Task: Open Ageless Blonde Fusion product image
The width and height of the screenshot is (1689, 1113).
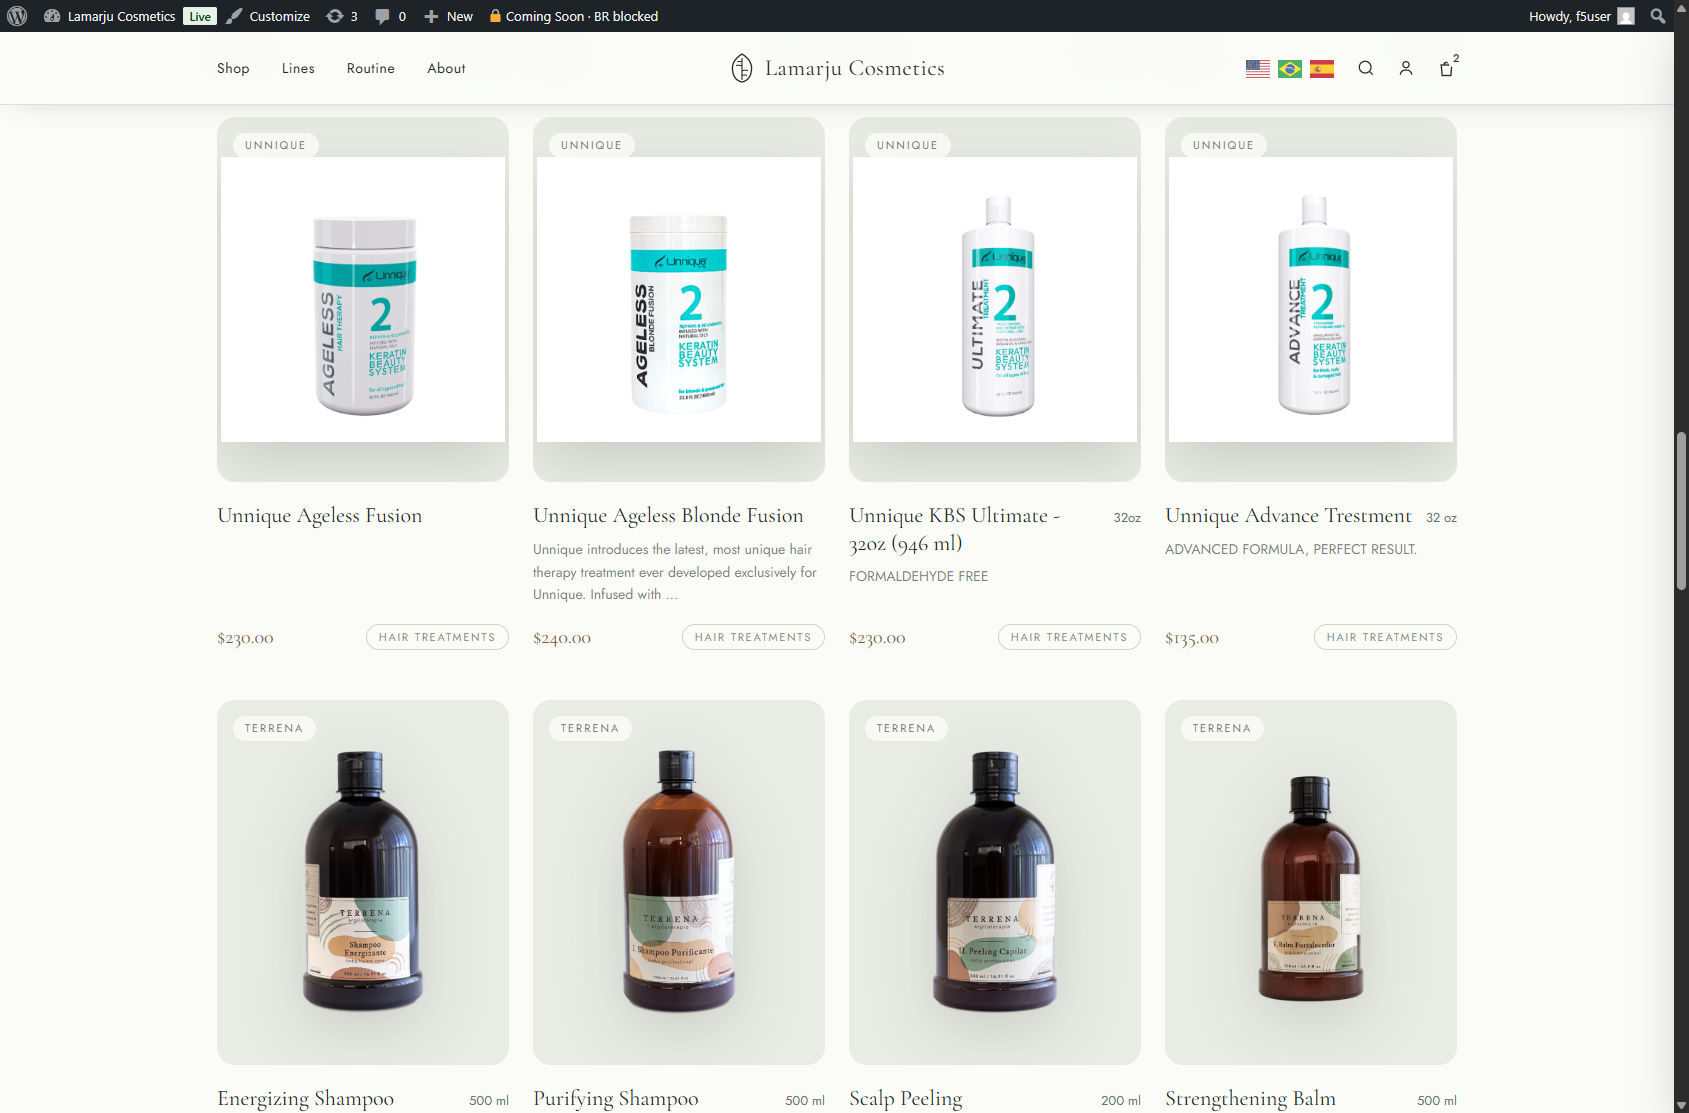Action: click(679, 299)
